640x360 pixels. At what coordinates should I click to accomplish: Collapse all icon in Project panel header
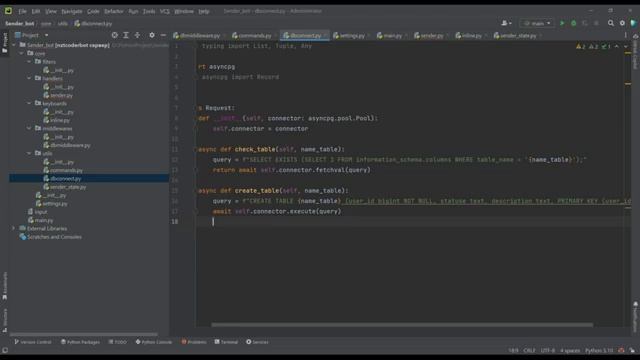(137, 35)
